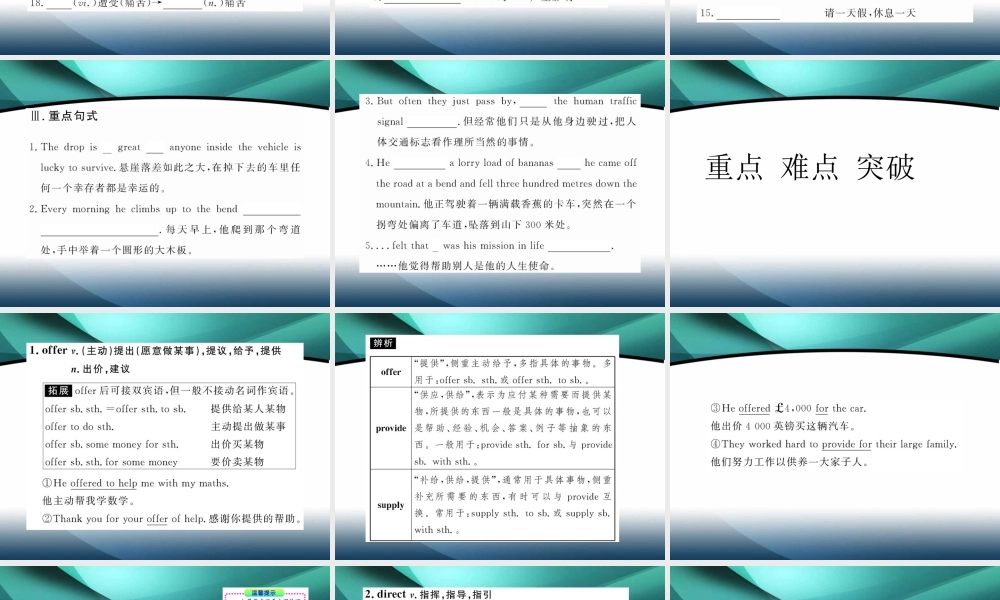Click translation '他出价 4 000 英镑买这辆汽车。'
Screen dimensions: 1000x600
click(x=784, y=427)
